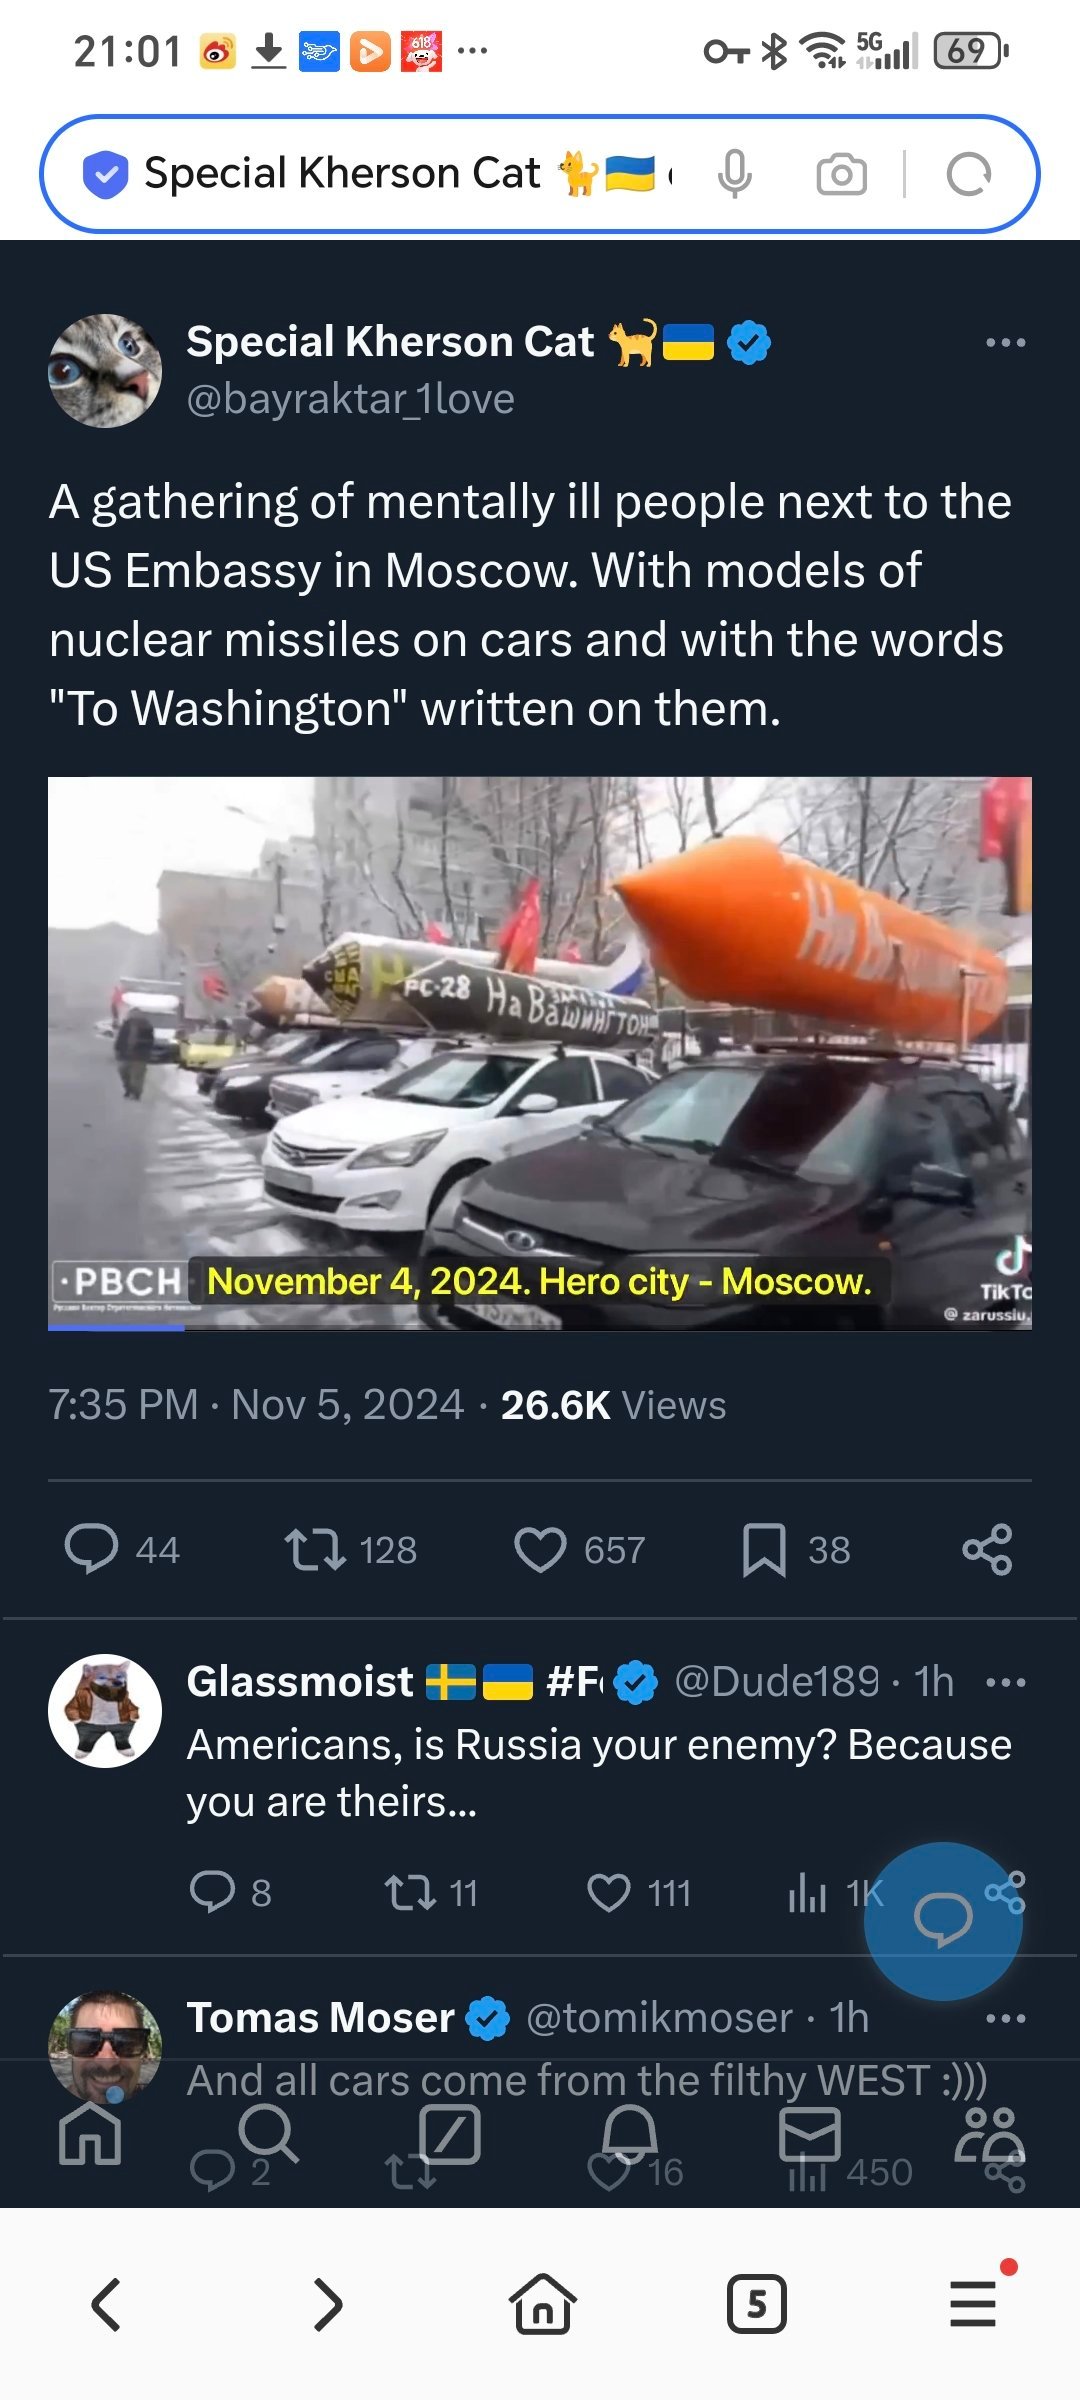
Task: Share the main tweet
Action: [987, 1549]
